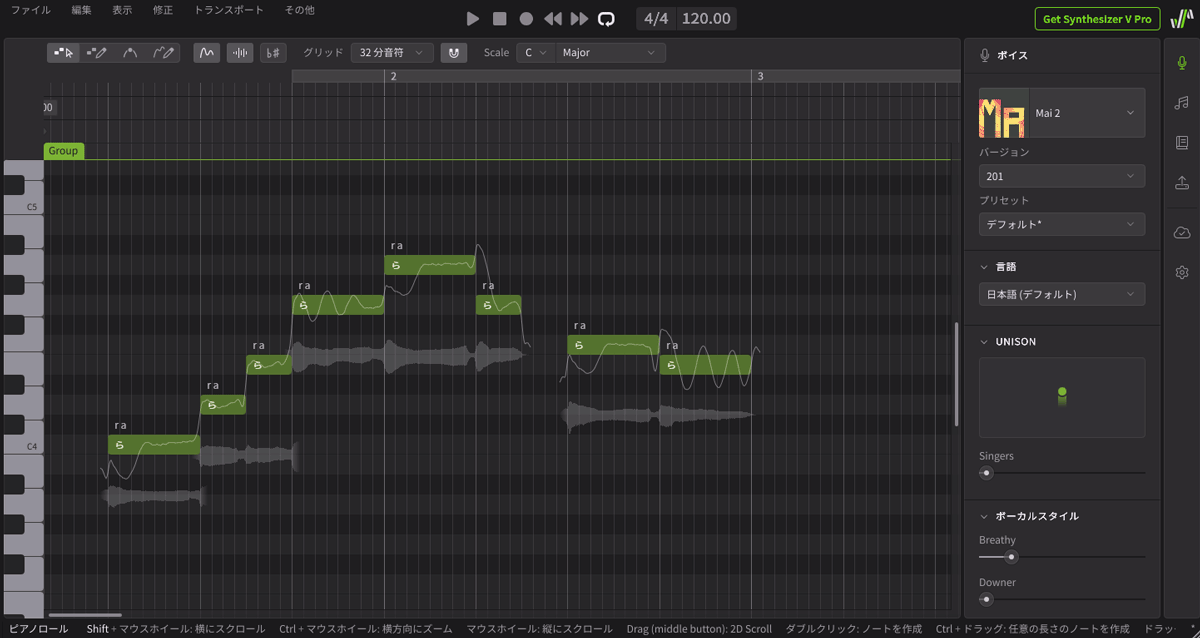This screenshot has height=638, width=1200.
Task: Open the grid 32分音符 dropdown
Action: (392, 52)
